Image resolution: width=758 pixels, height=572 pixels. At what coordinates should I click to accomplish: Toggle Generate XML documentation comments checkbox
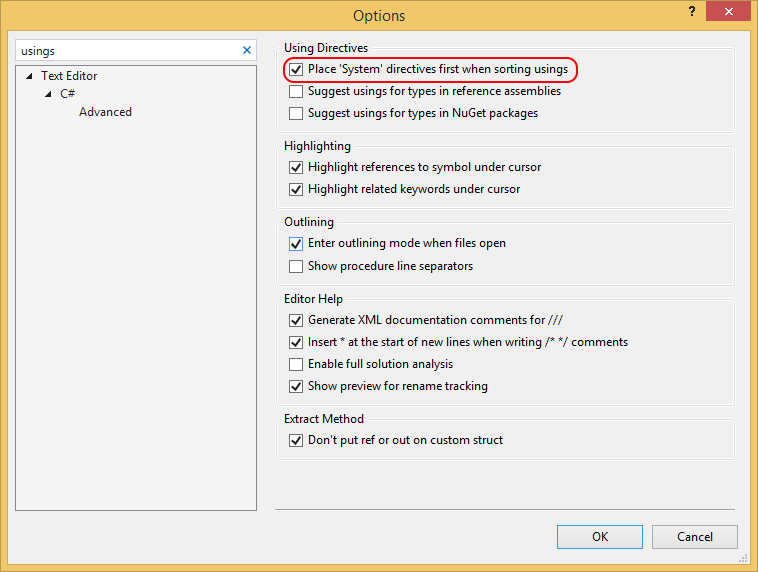[x=296, y=321]
